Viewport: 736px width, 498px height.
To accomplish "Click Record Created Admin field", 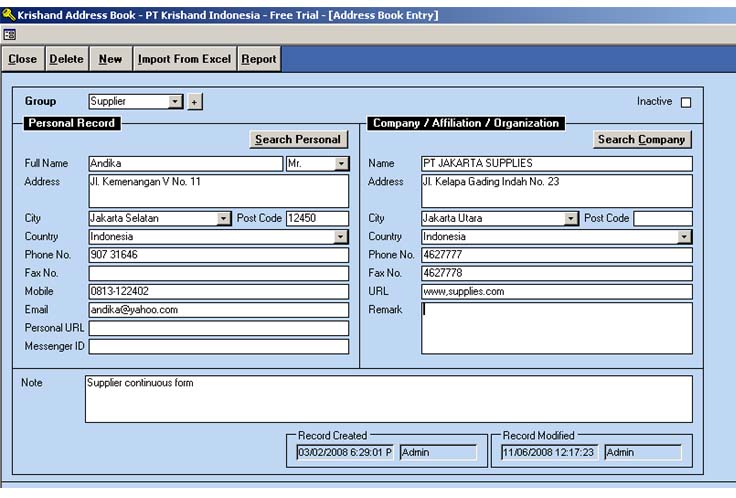I will pos(438,452).
